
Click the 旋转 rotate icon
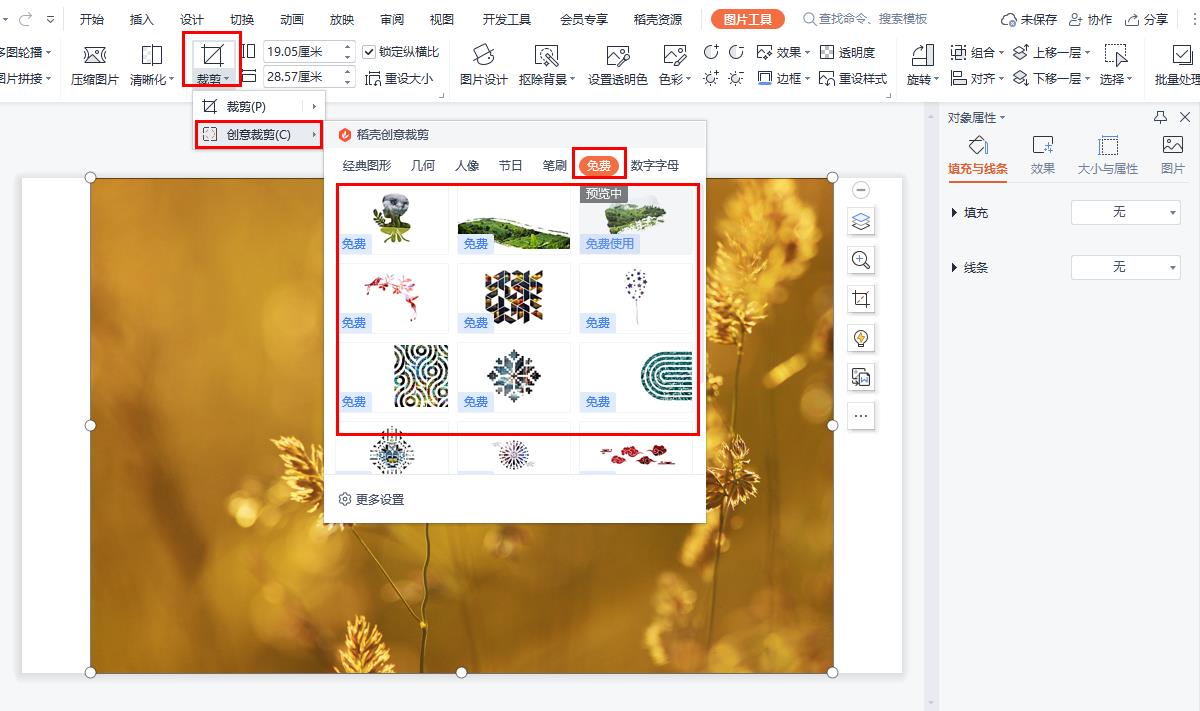(x=923, y=56)
